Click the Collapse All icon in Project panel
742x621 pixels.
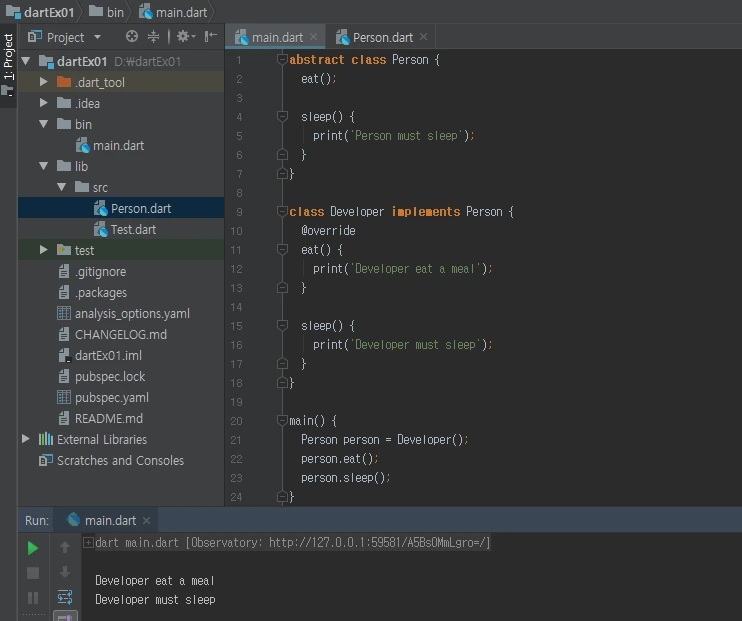pyautogui.click(x=154, y=37)
